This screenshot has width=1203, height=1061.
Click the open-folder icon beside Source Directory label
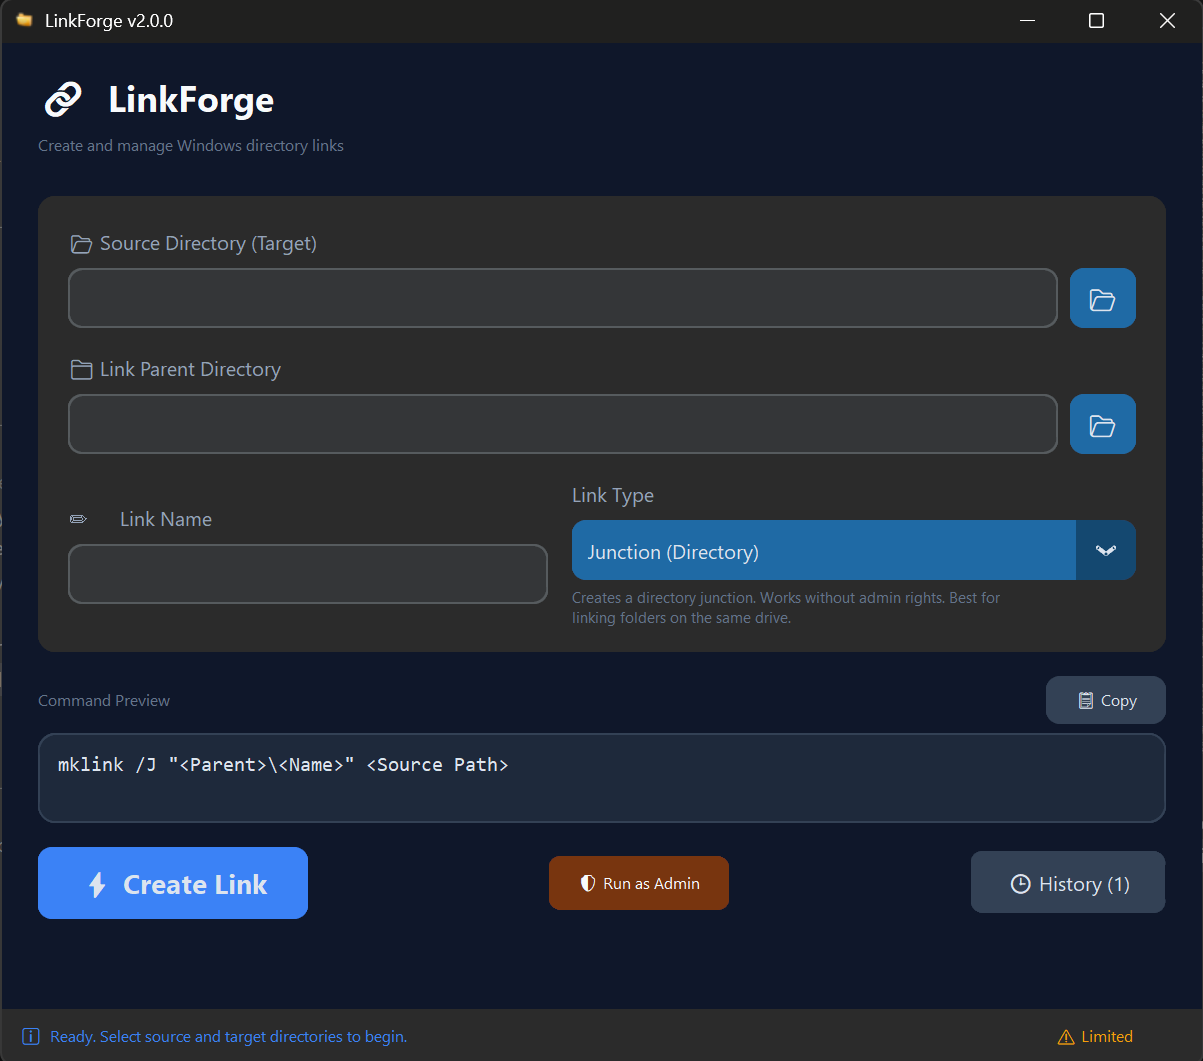[x=81, y=244]
